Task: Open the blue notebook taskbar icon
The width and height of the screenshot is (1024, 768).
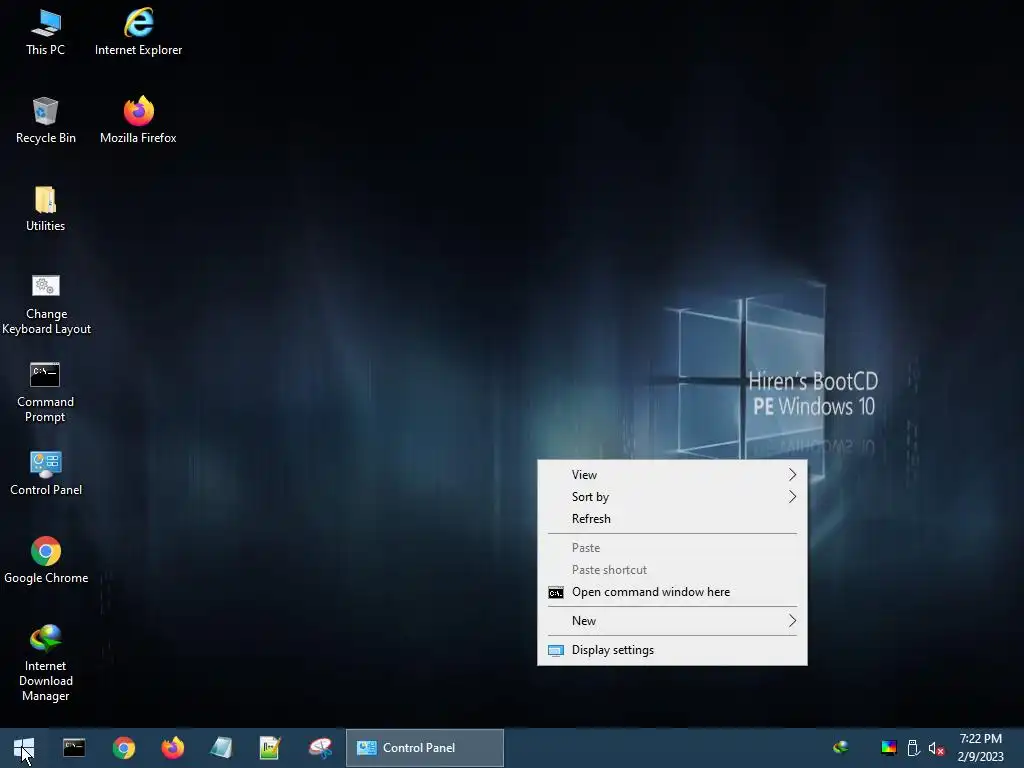Action: click(x=221, y=748)
